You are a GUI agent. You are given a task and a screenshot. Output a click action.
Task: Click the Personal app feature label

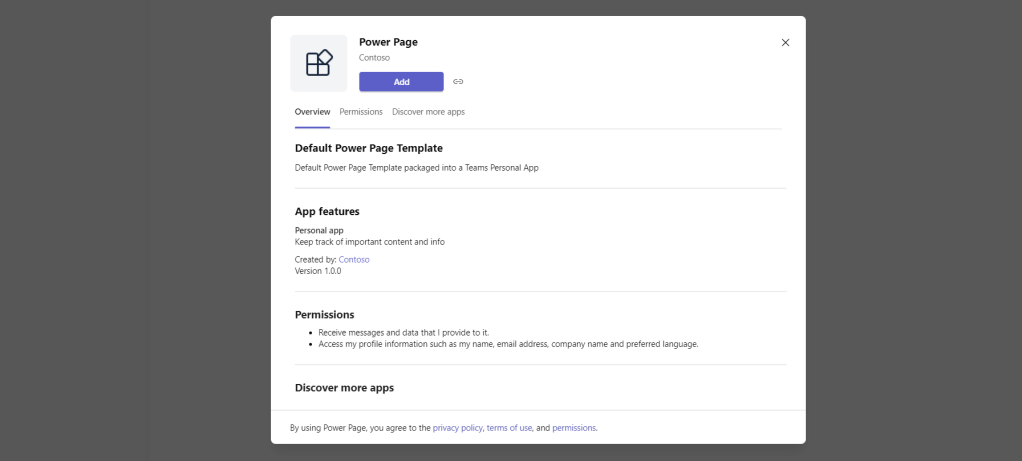click(319, 230)
